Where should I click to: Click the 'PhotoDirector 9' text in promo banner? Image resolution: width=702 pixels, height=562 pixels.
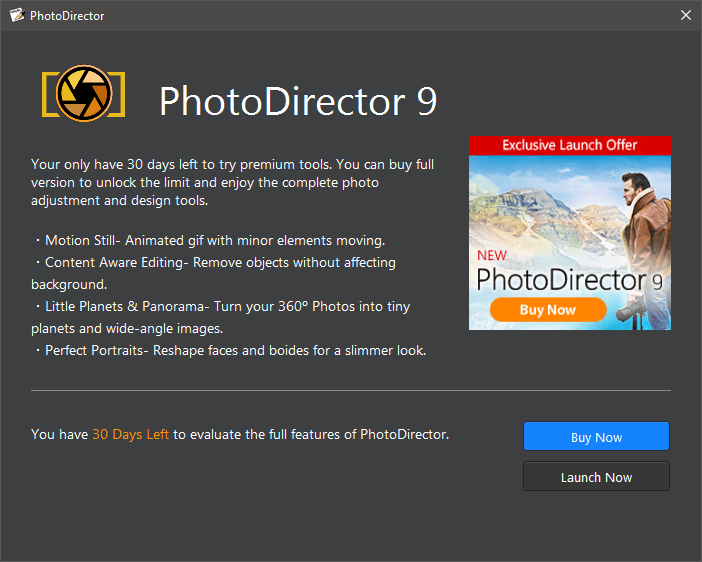[569, 280]
